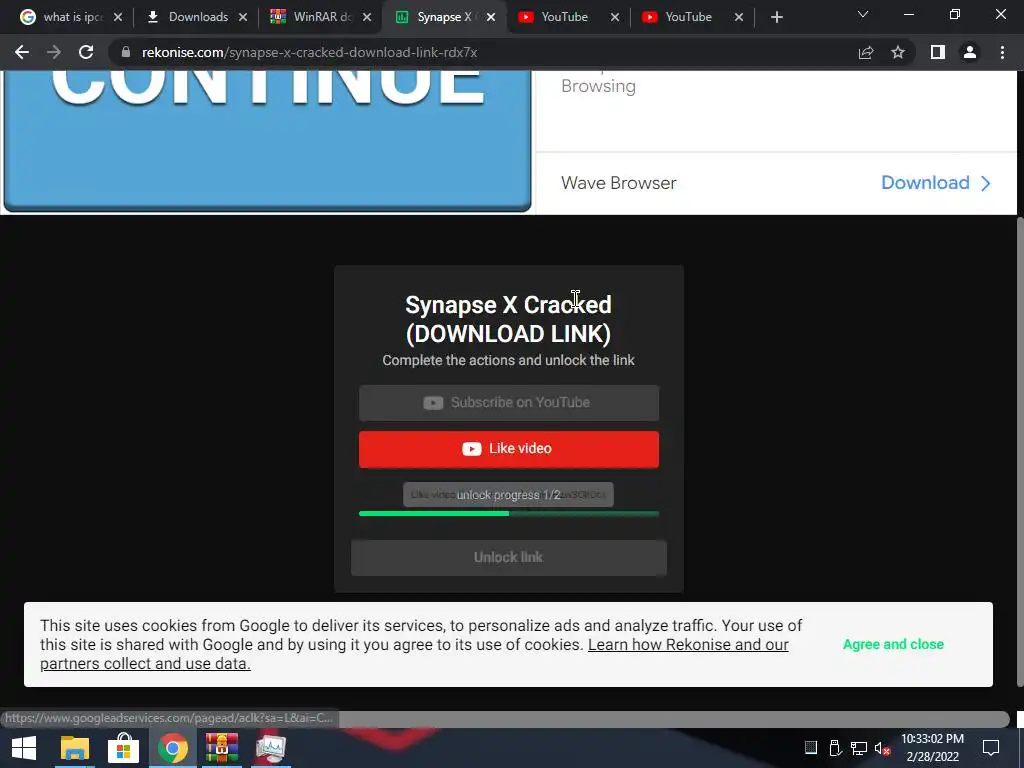Switch to 'what is ipc' Google tab

click(x=61, y=17)
